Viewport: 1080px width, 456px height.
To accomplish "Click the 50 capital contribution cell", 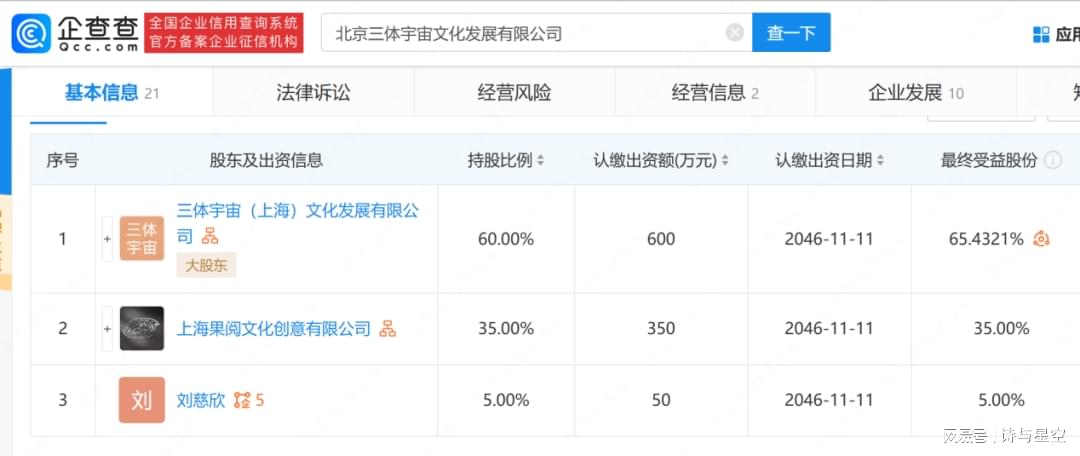I will pyautogui.click(x=661, y=400).
